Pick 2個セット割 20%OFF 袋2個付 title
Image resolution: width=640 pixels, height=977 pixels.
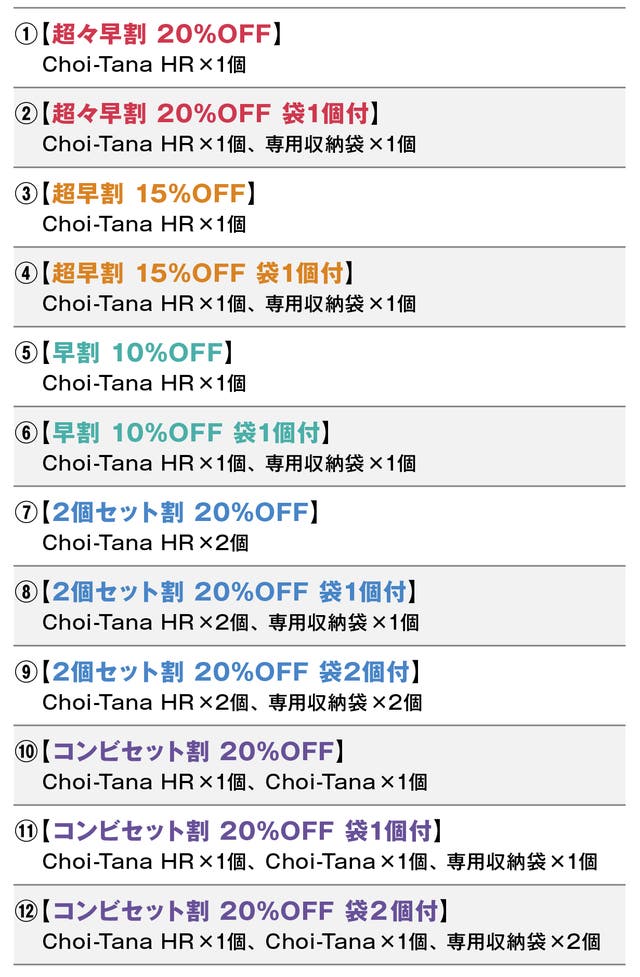pos(232,672)
